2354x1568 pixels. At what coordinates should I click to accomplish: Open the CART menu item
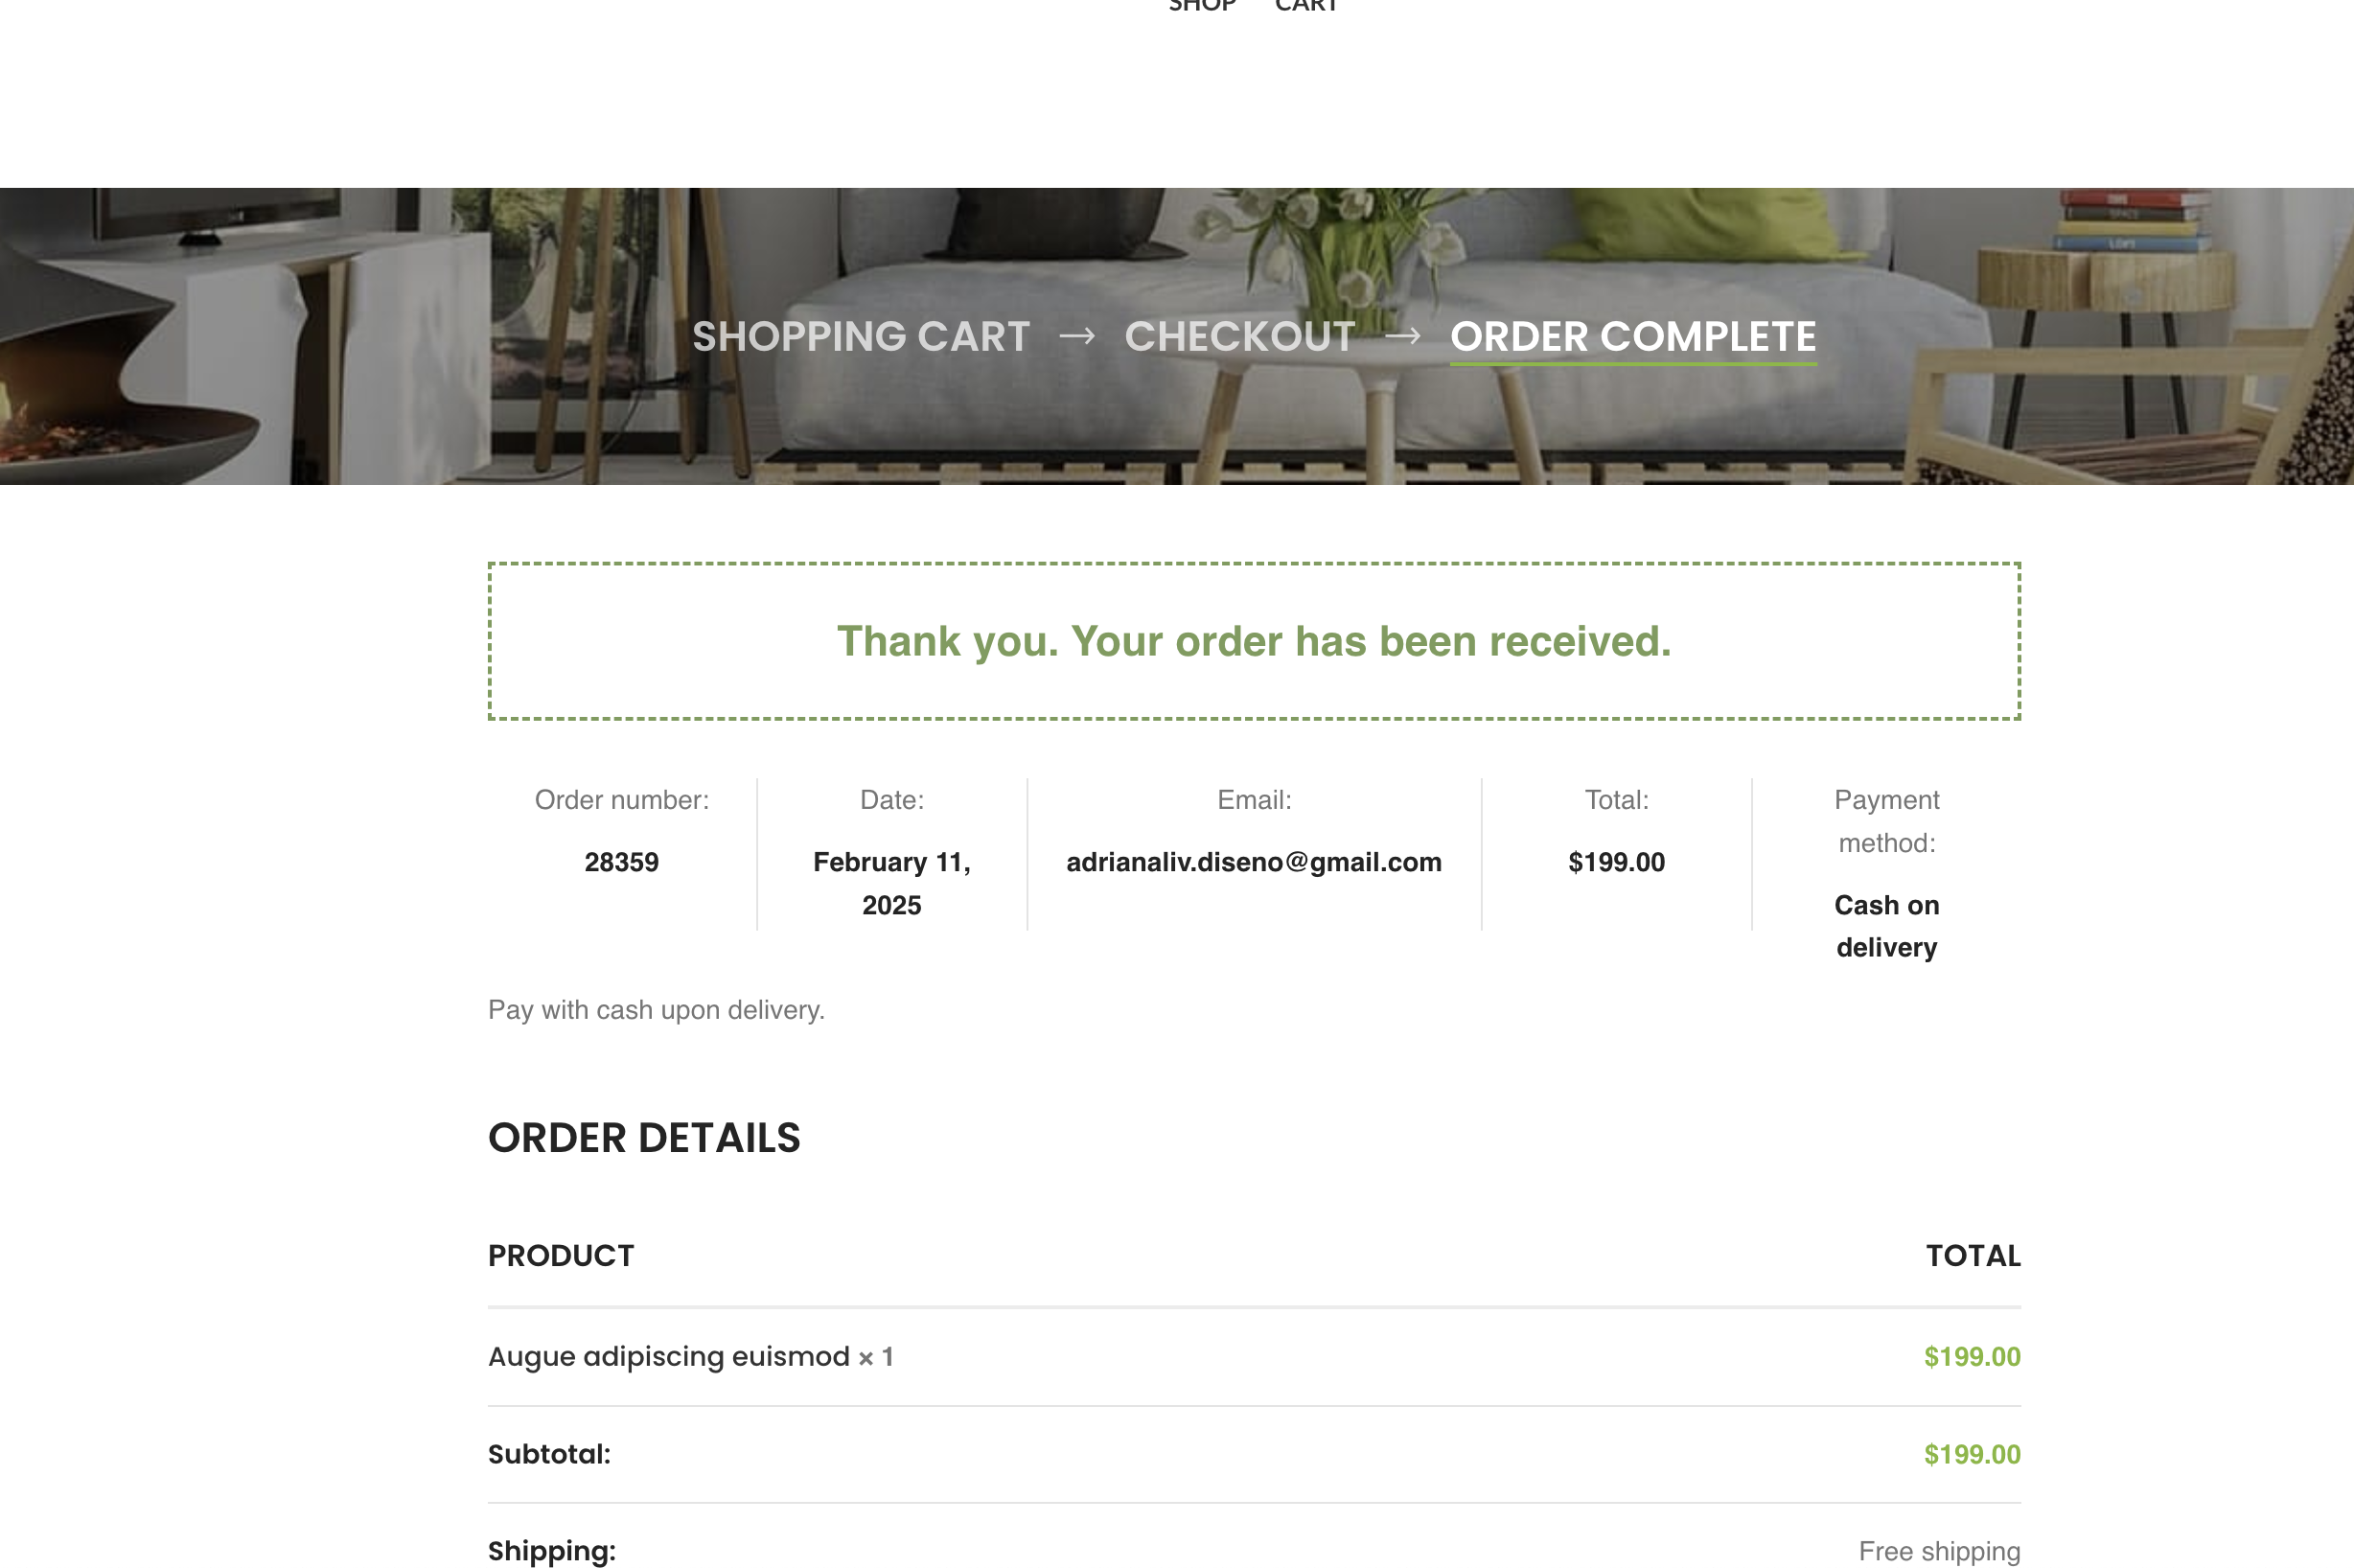[x=1306, y=5]
